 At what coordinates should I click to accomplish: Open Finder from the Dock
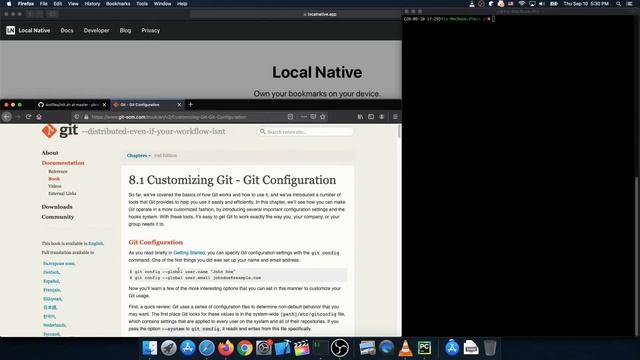point(150,348)
